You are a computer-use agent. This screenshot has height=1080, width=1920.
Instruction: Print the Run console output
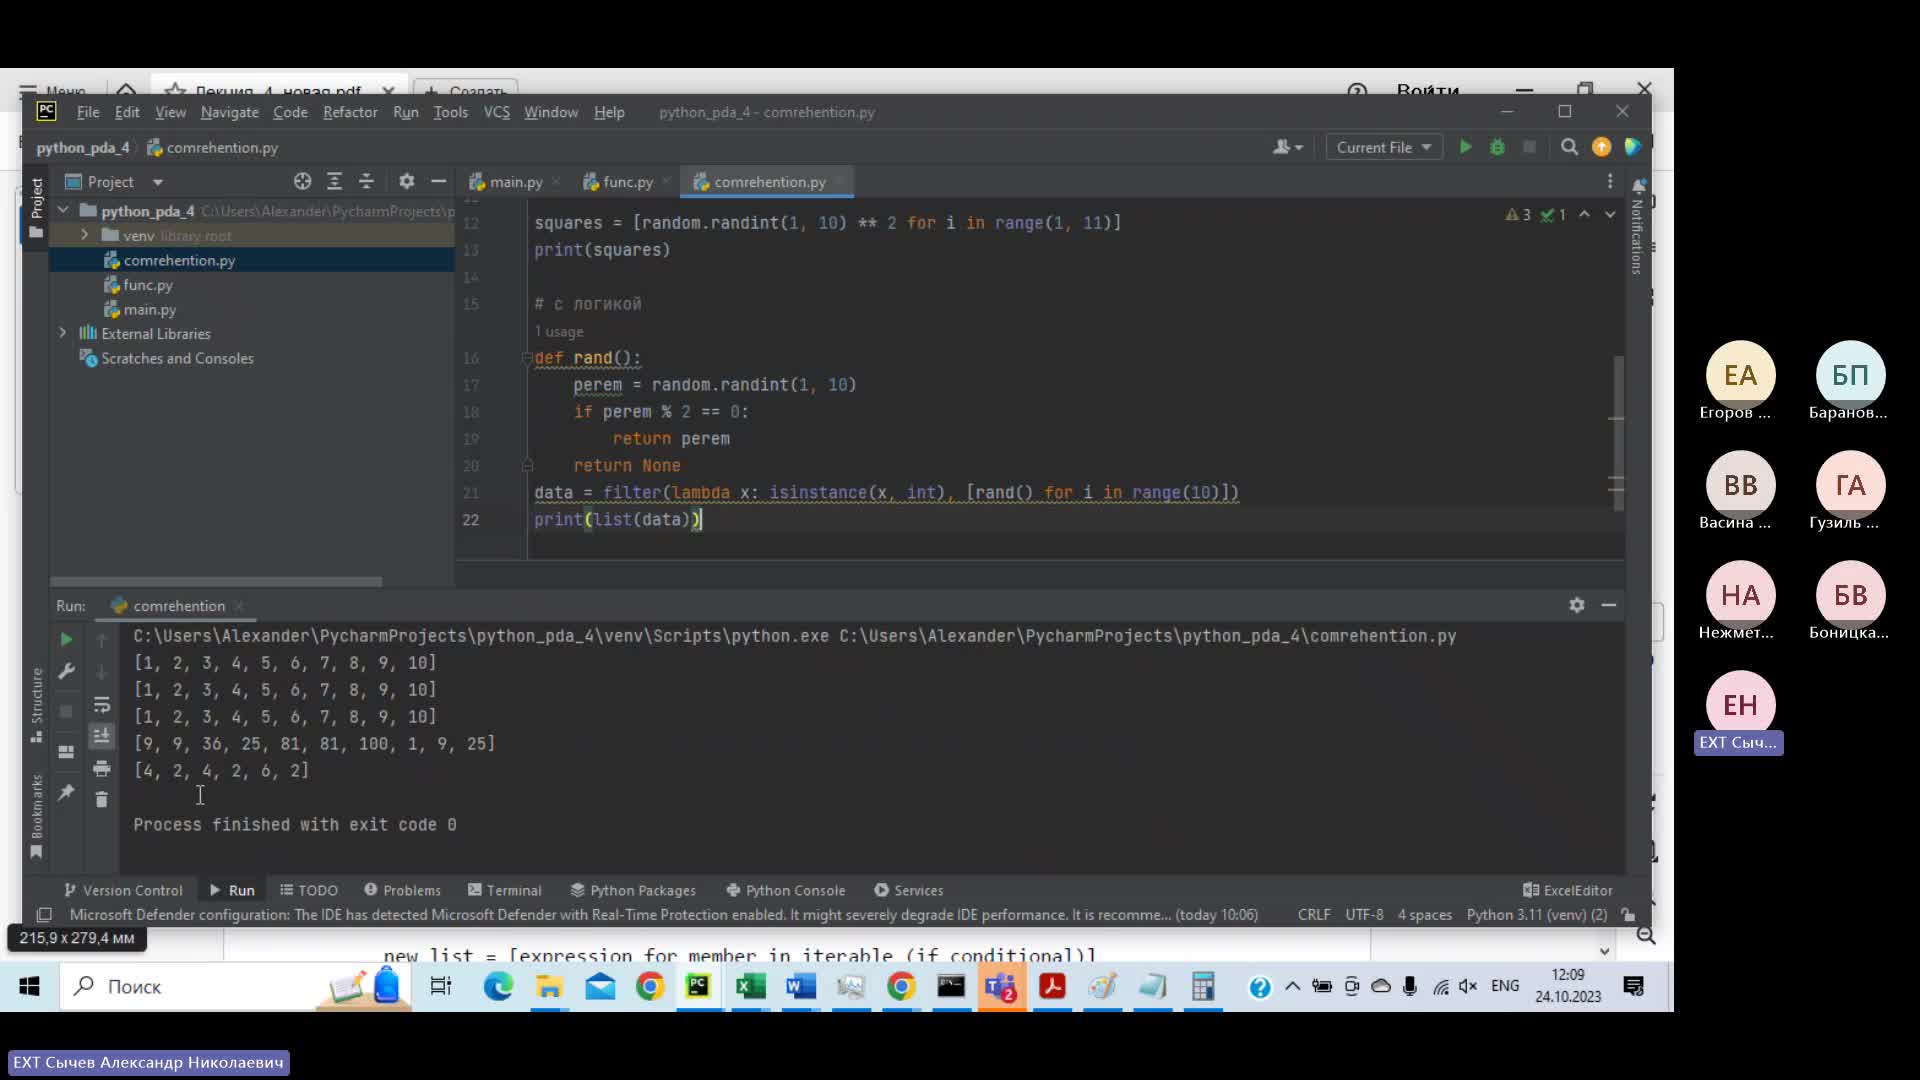[x=101, y=768]
